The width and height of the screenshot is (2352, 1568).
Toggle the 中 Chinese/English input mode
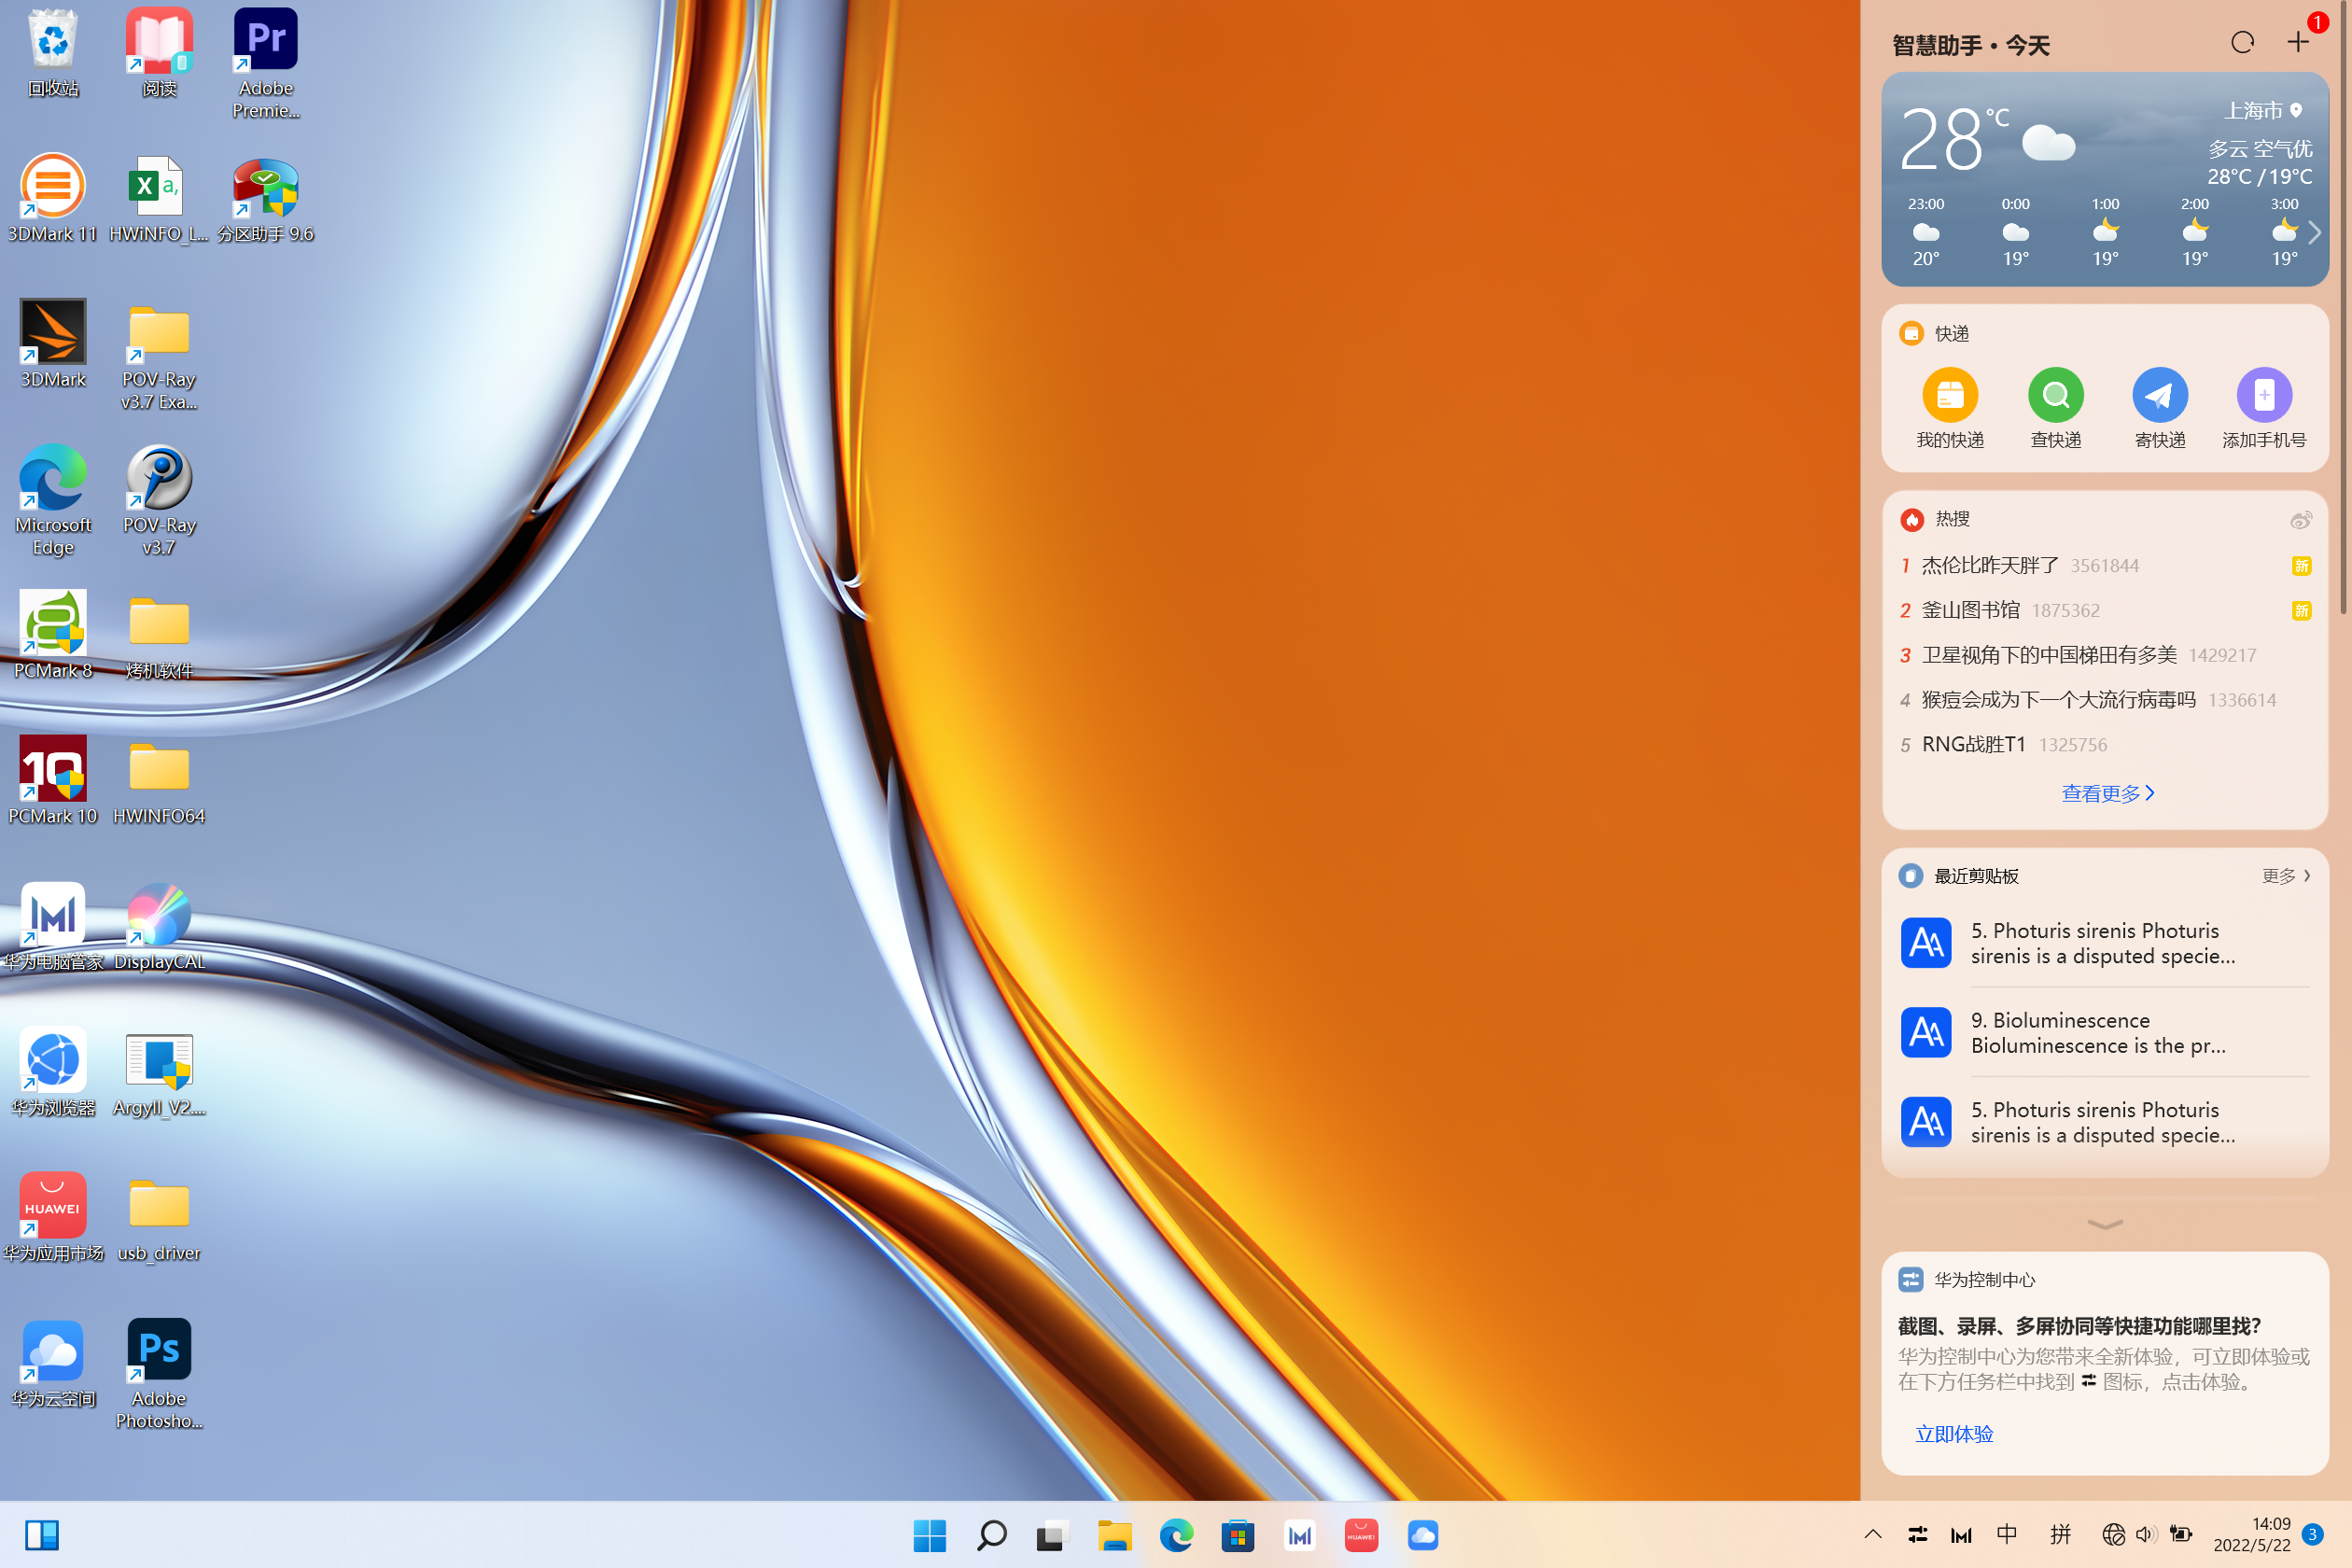pyautogui.click(x=2006, y=1534)
